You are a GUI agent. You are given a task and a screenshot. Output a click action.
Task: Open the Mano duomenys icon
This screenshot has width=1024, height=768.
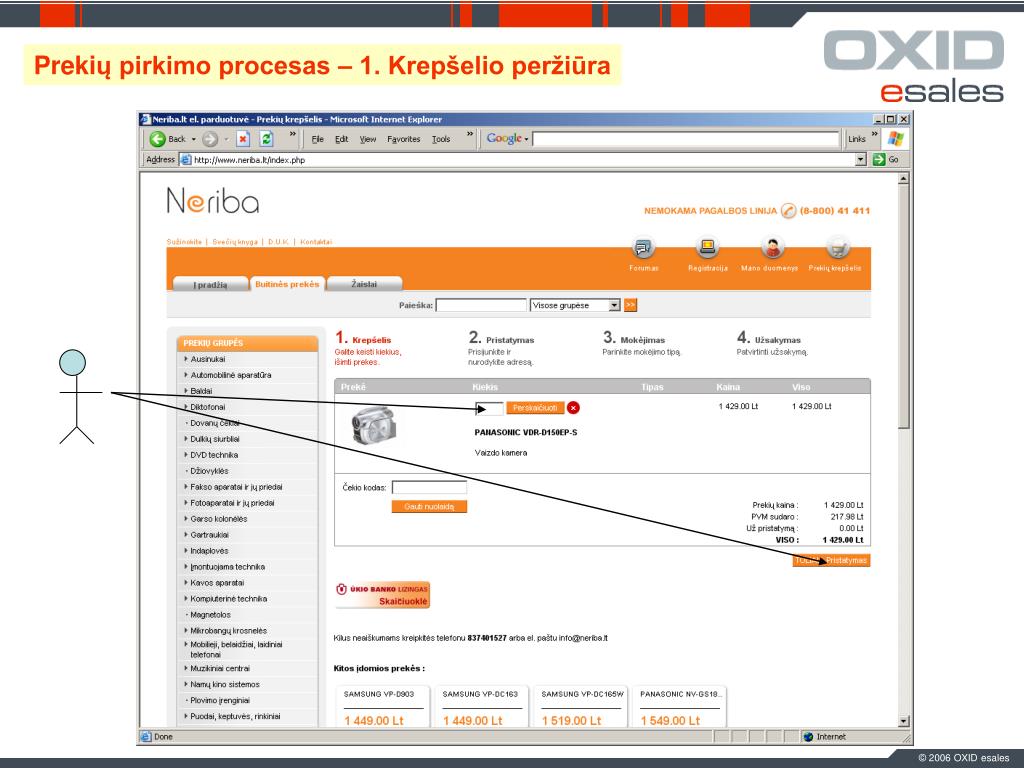pyautogui.click(x=772, y=248)
